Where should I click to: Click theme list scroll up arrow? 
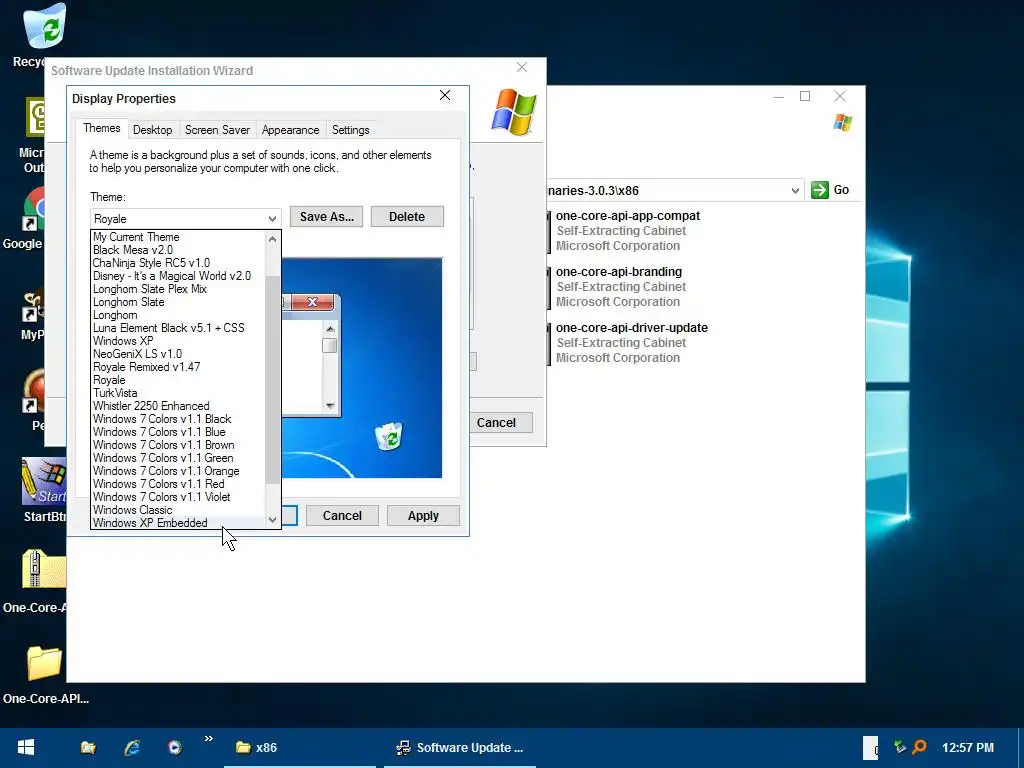point(272,239)
